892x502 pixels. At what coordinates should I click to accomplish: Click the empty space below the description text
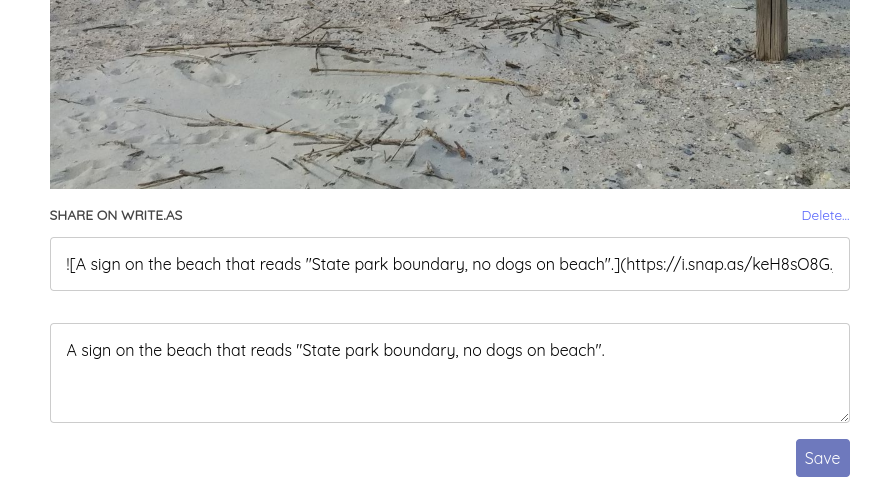tap(449, 395)
